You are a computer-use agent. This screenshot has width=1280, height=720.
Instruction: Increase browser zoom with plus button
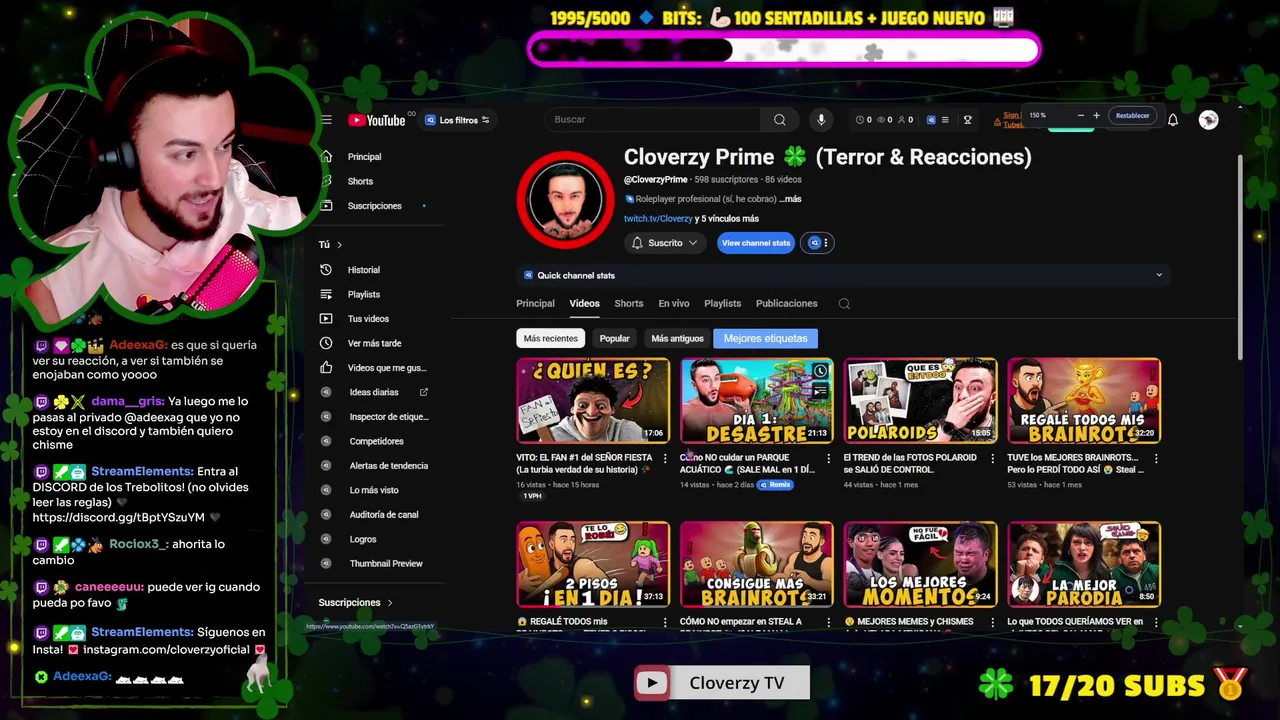click(x=1096, y=116)
